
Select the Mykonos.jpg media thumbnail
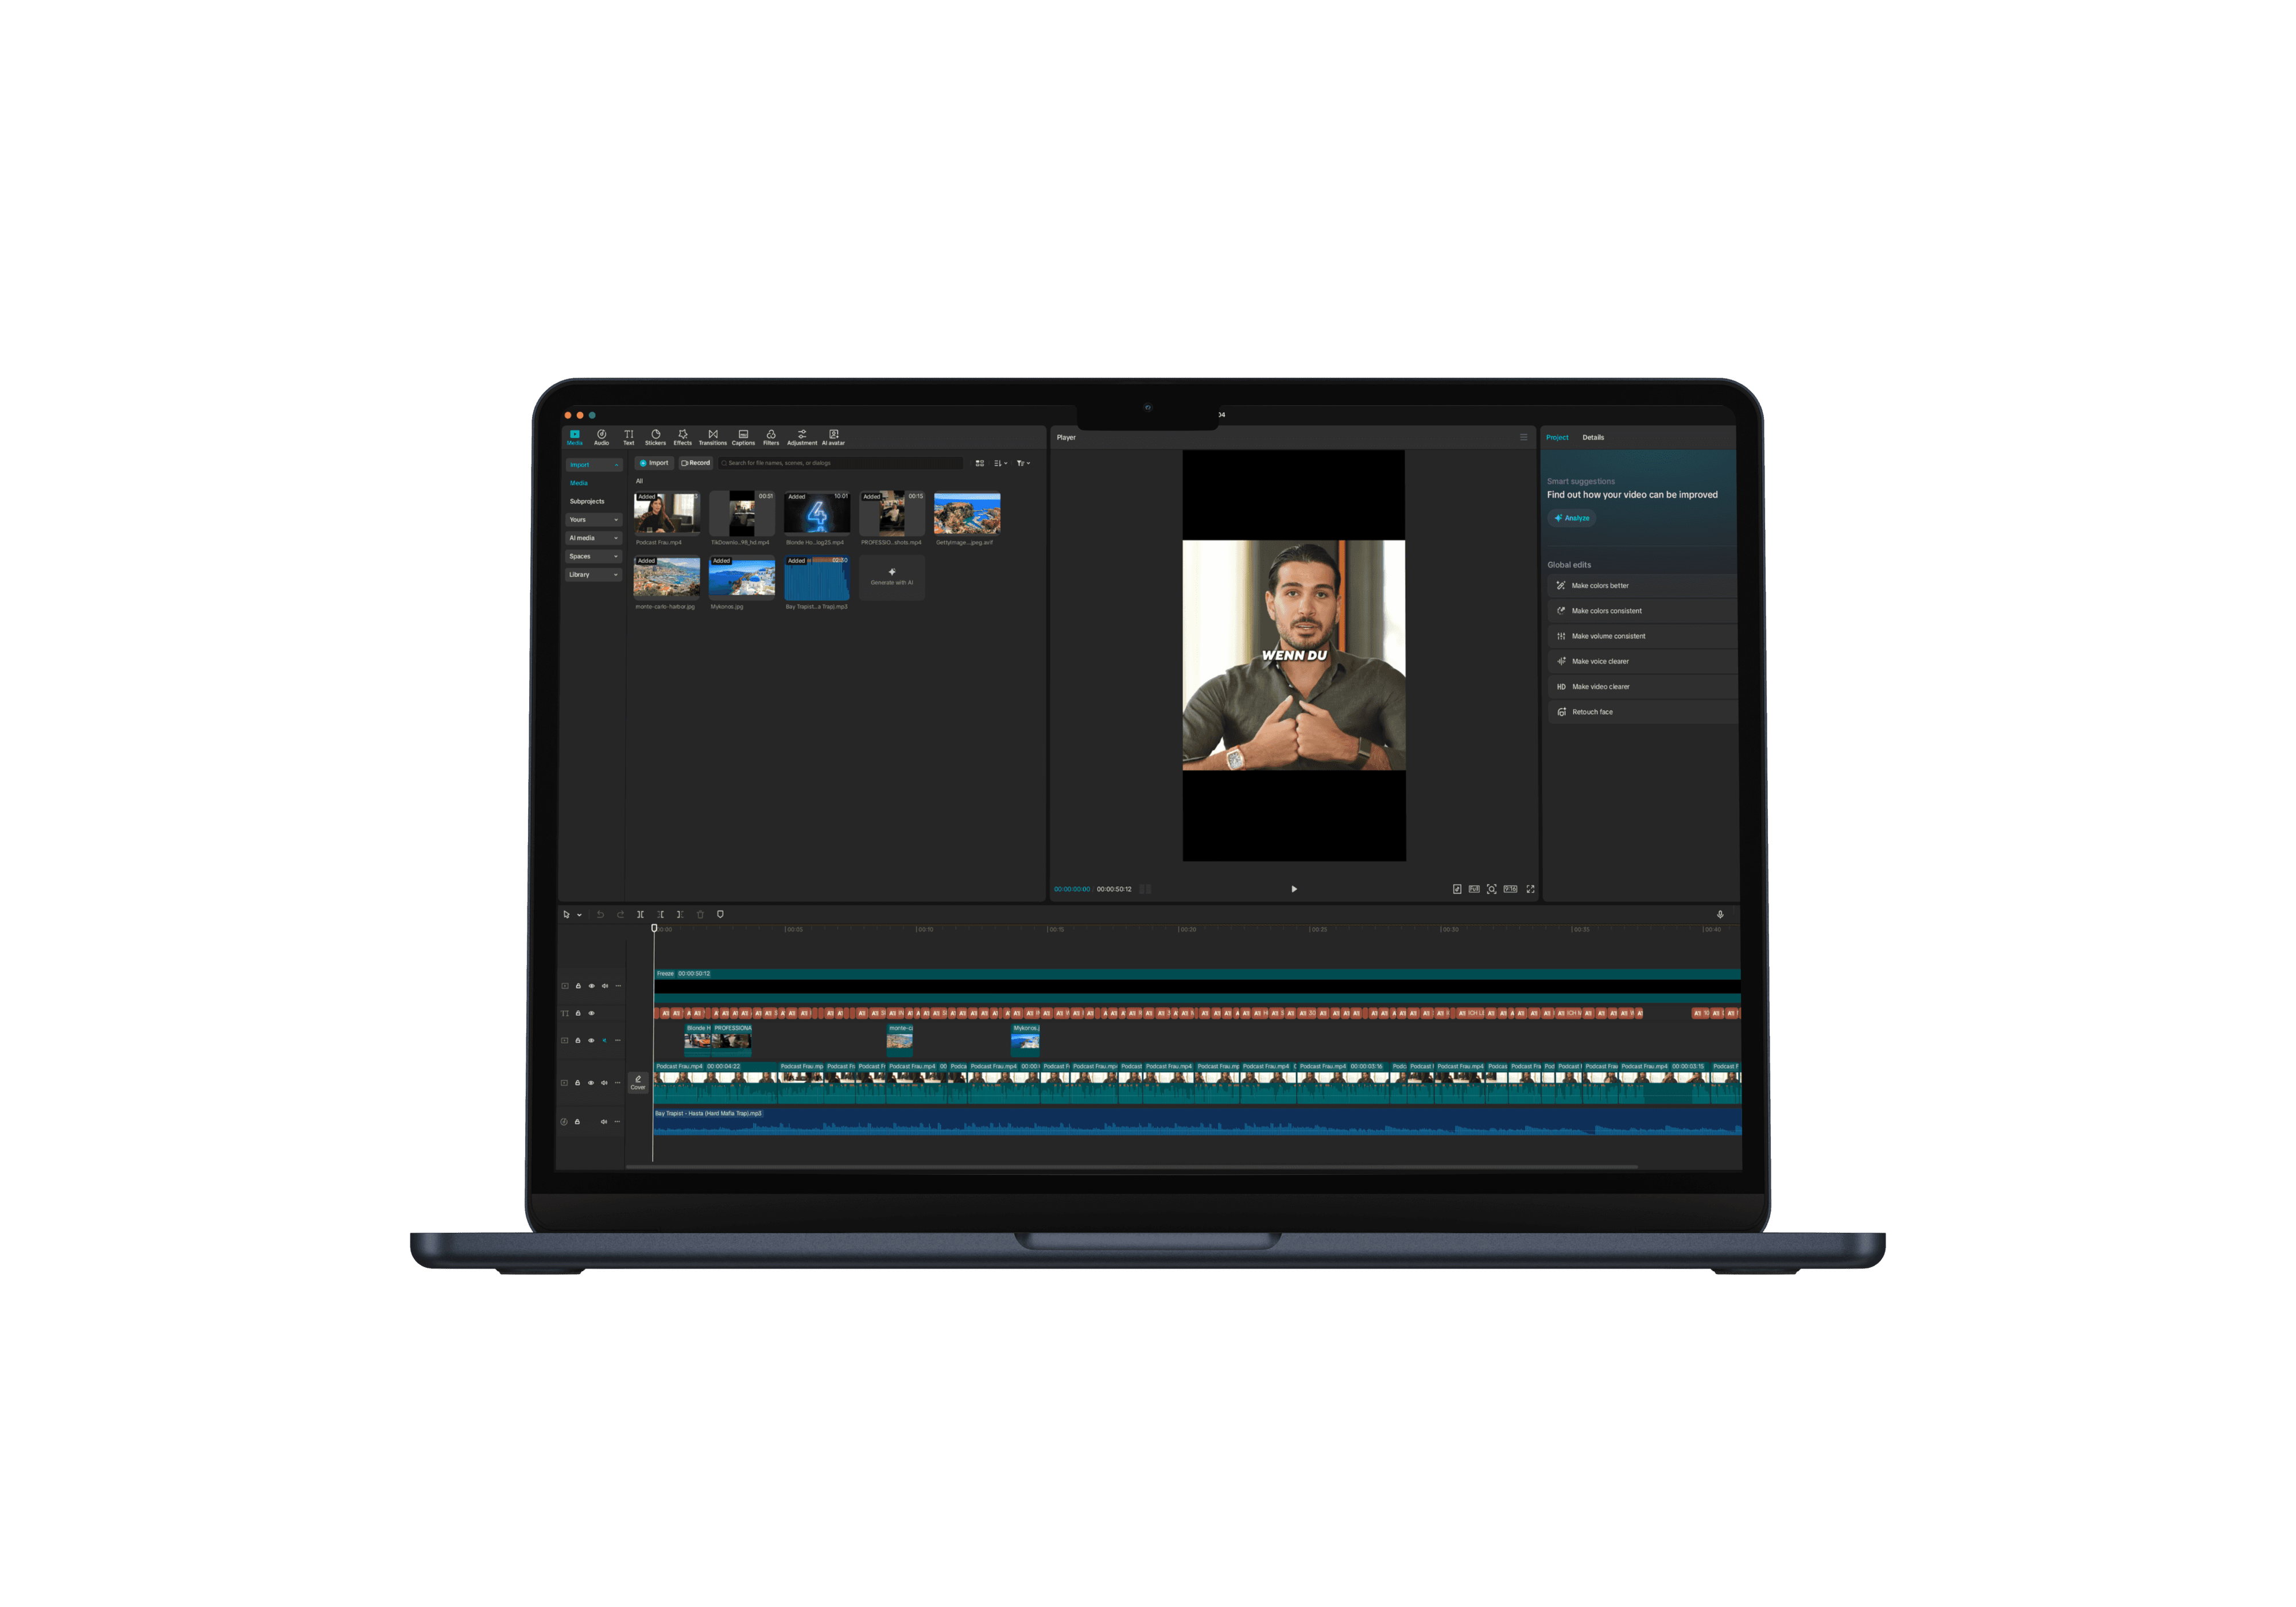point(741,578)
